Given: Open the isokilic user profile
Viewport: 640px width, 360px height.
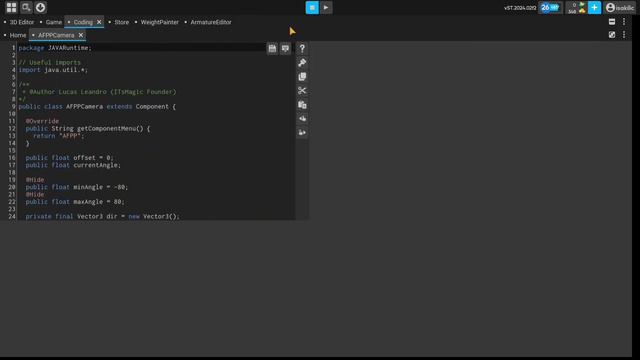Looking at the screenshot, I should (620, 7).
